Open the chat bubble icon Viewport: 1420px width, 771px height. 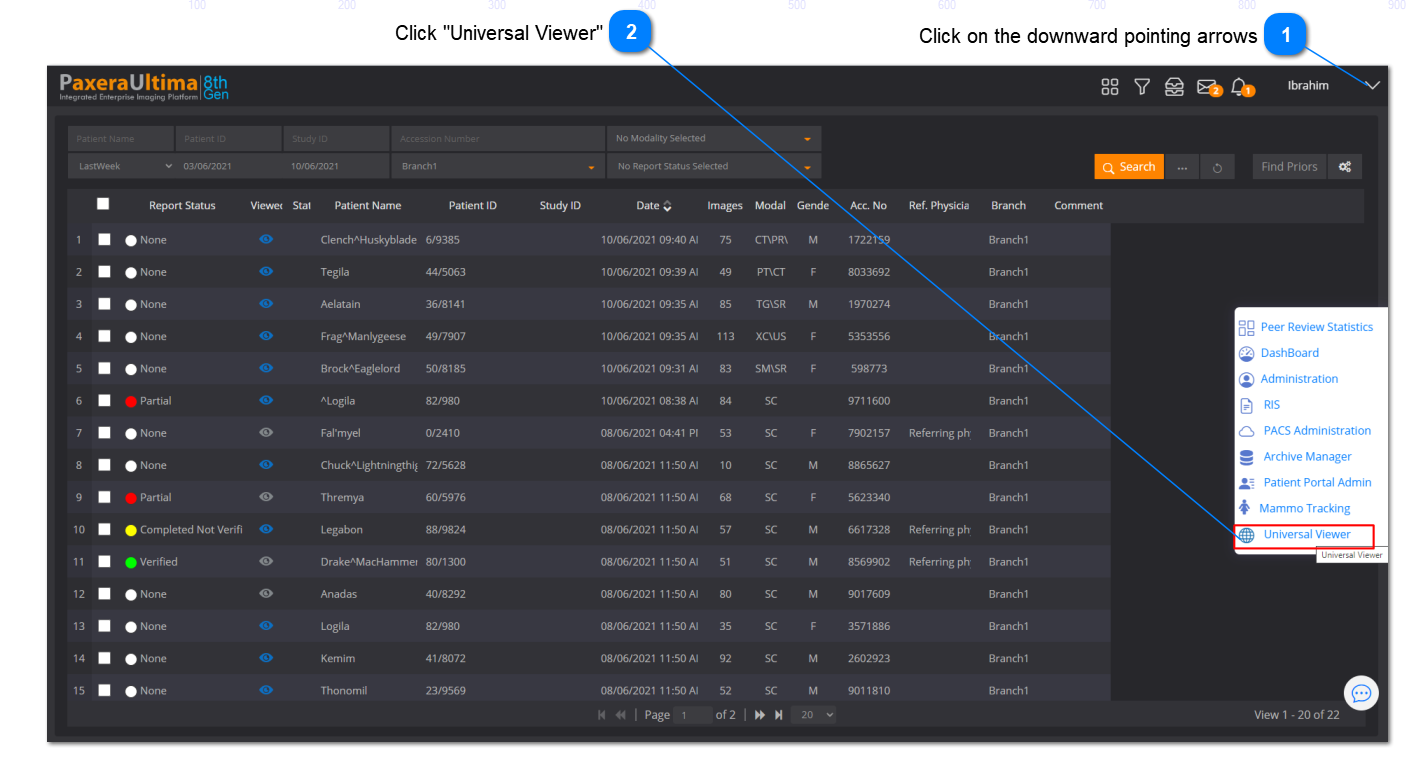pyautogui.click(x=1360, y=693)
